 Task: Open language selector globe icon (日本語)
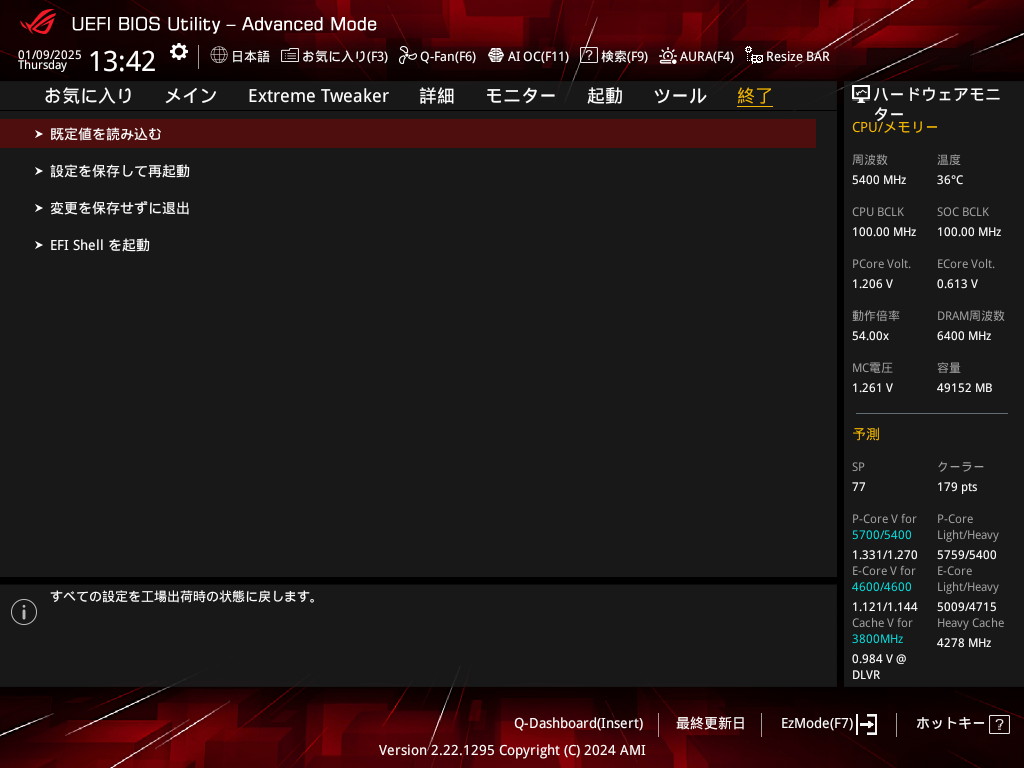pos(219,56)
